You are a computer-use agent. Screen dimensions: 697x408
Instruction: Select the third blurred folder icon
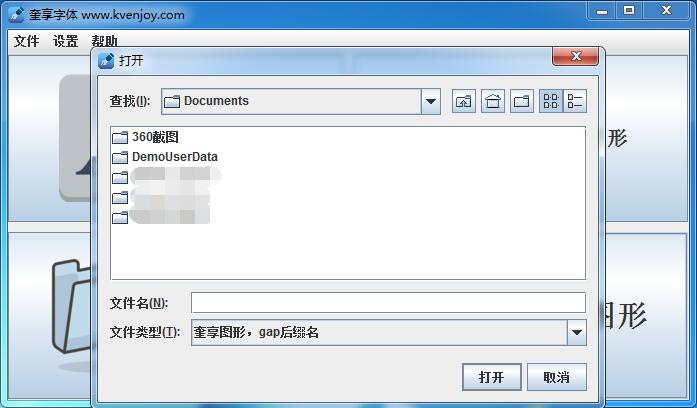[120, 177]
